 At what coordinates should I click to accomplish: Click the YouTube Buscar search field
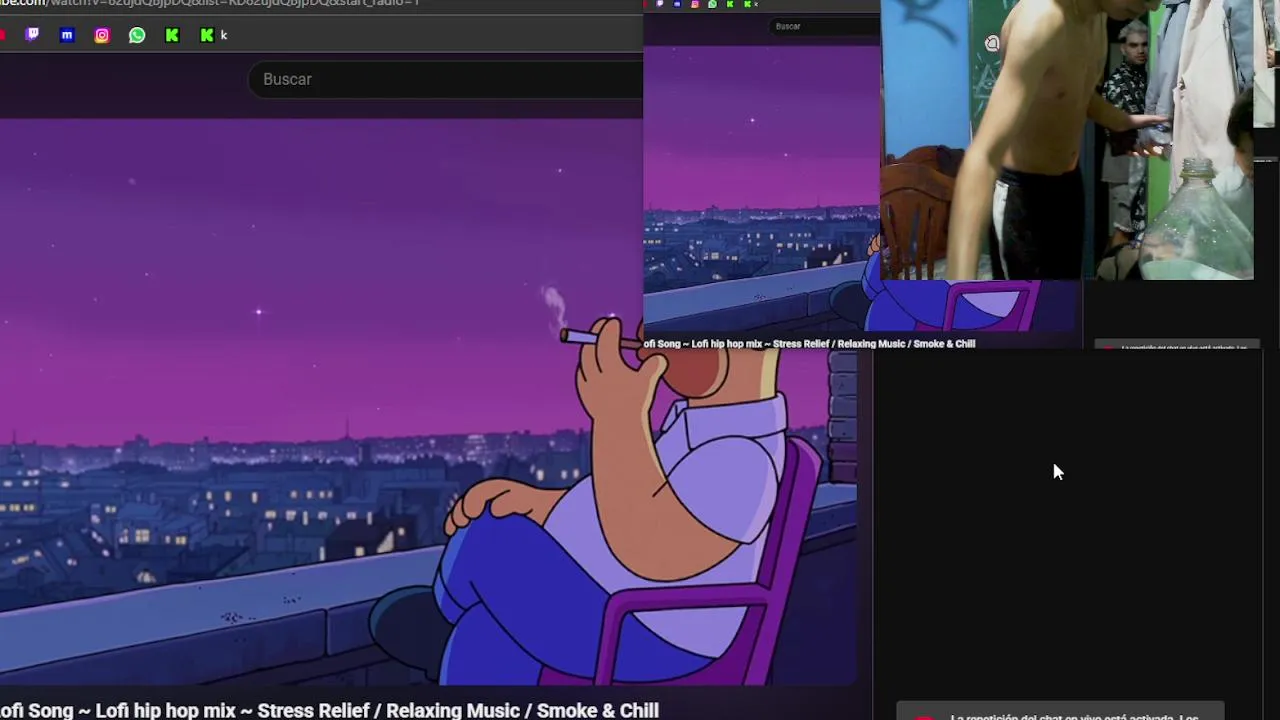[x=445, y=79]
